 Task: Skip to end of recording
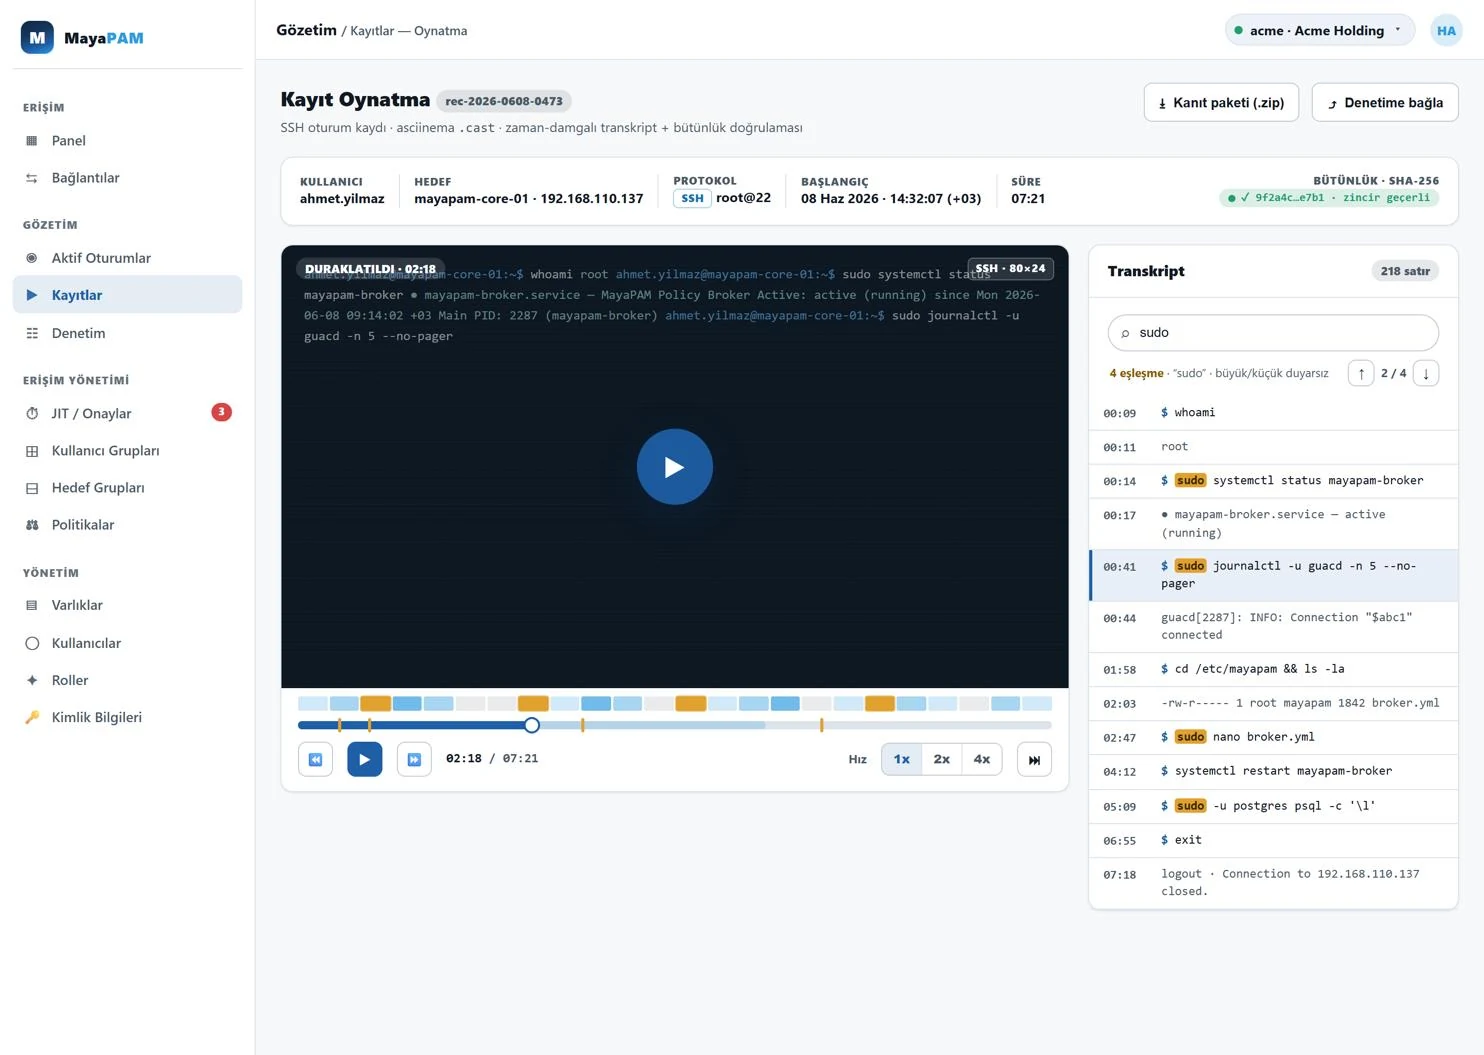(1034, 760)
